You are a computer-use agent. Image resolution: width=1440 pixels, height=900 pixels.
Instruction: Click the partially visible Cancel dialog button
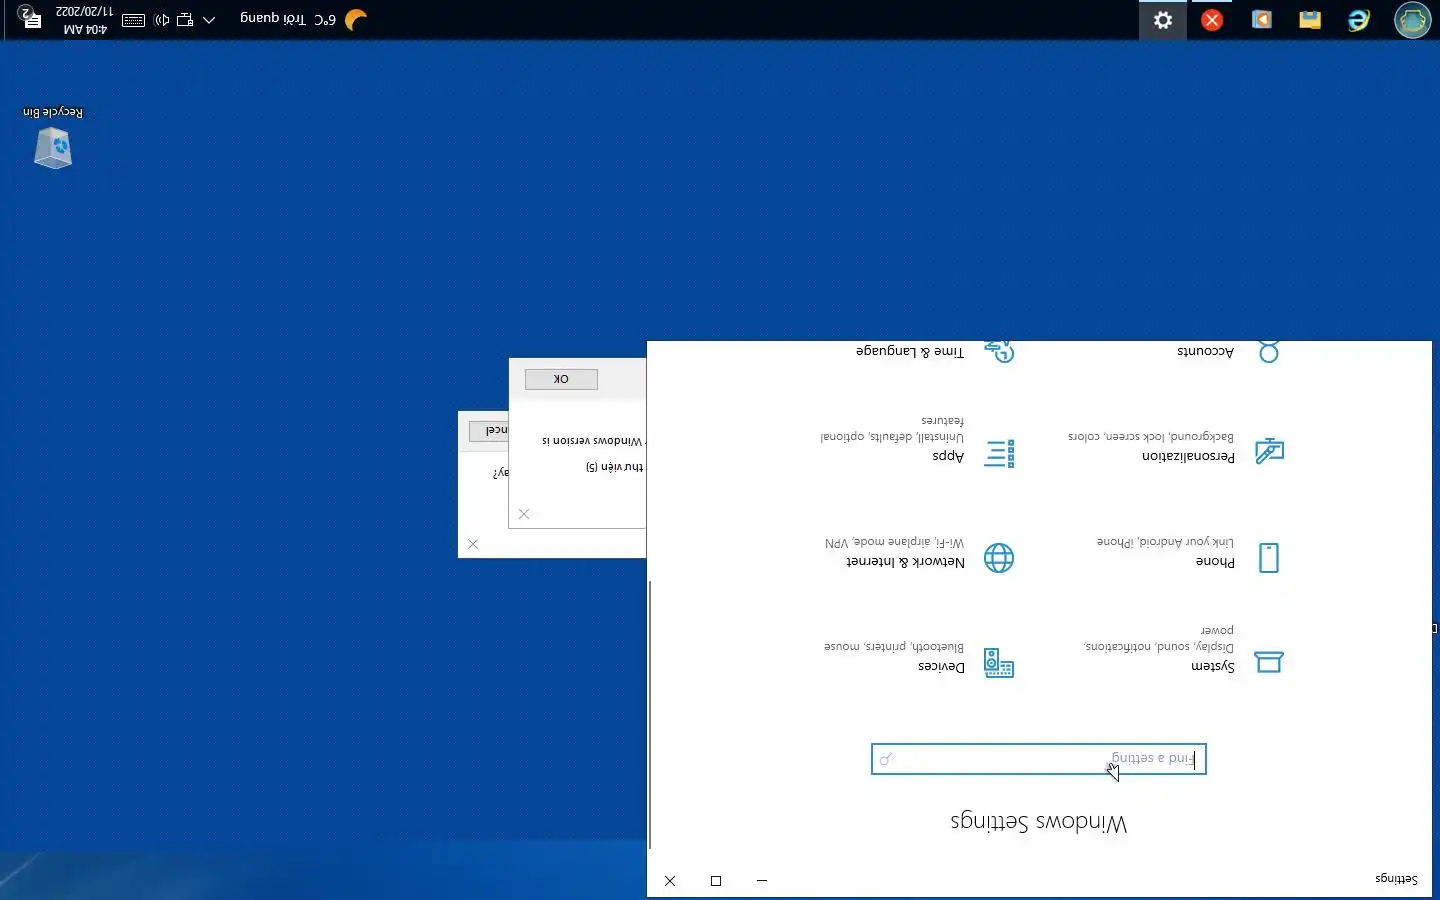(x=489, y=430)
